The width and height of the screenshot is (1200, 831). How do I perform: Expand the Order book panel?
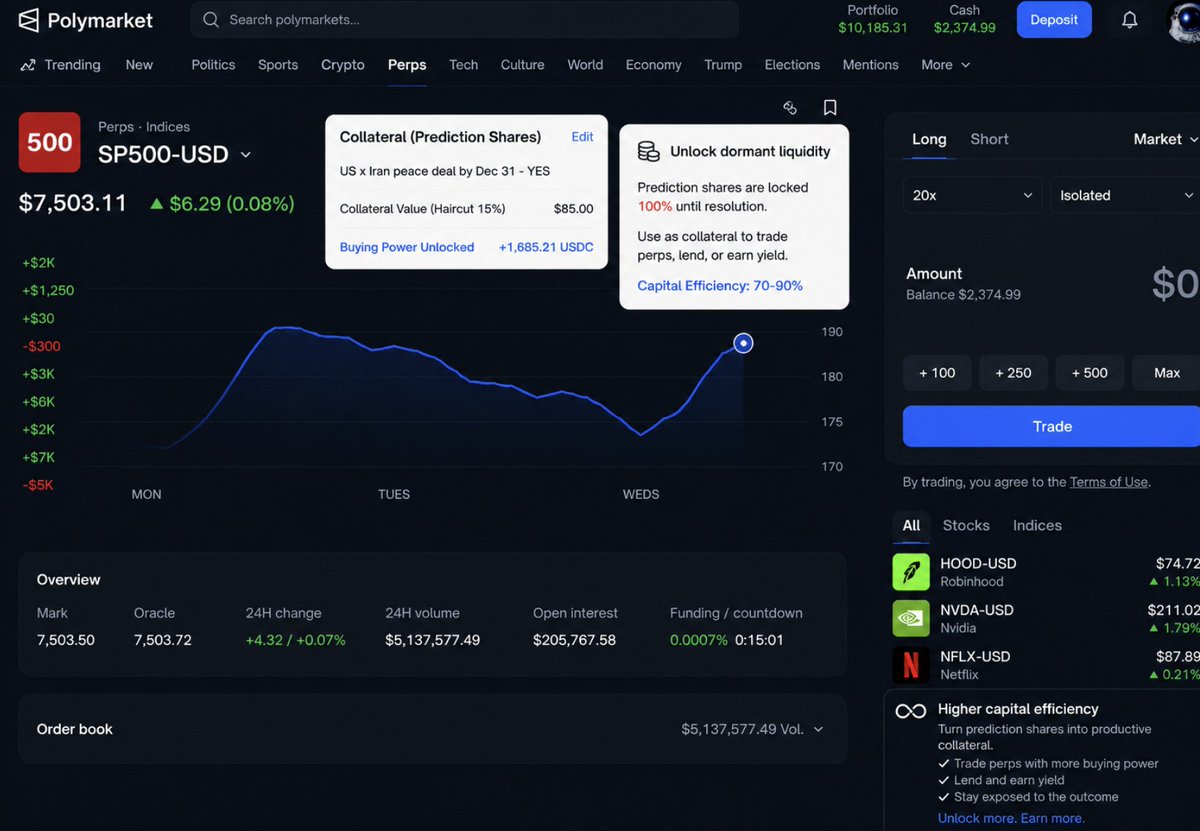[x=432, y=729]
